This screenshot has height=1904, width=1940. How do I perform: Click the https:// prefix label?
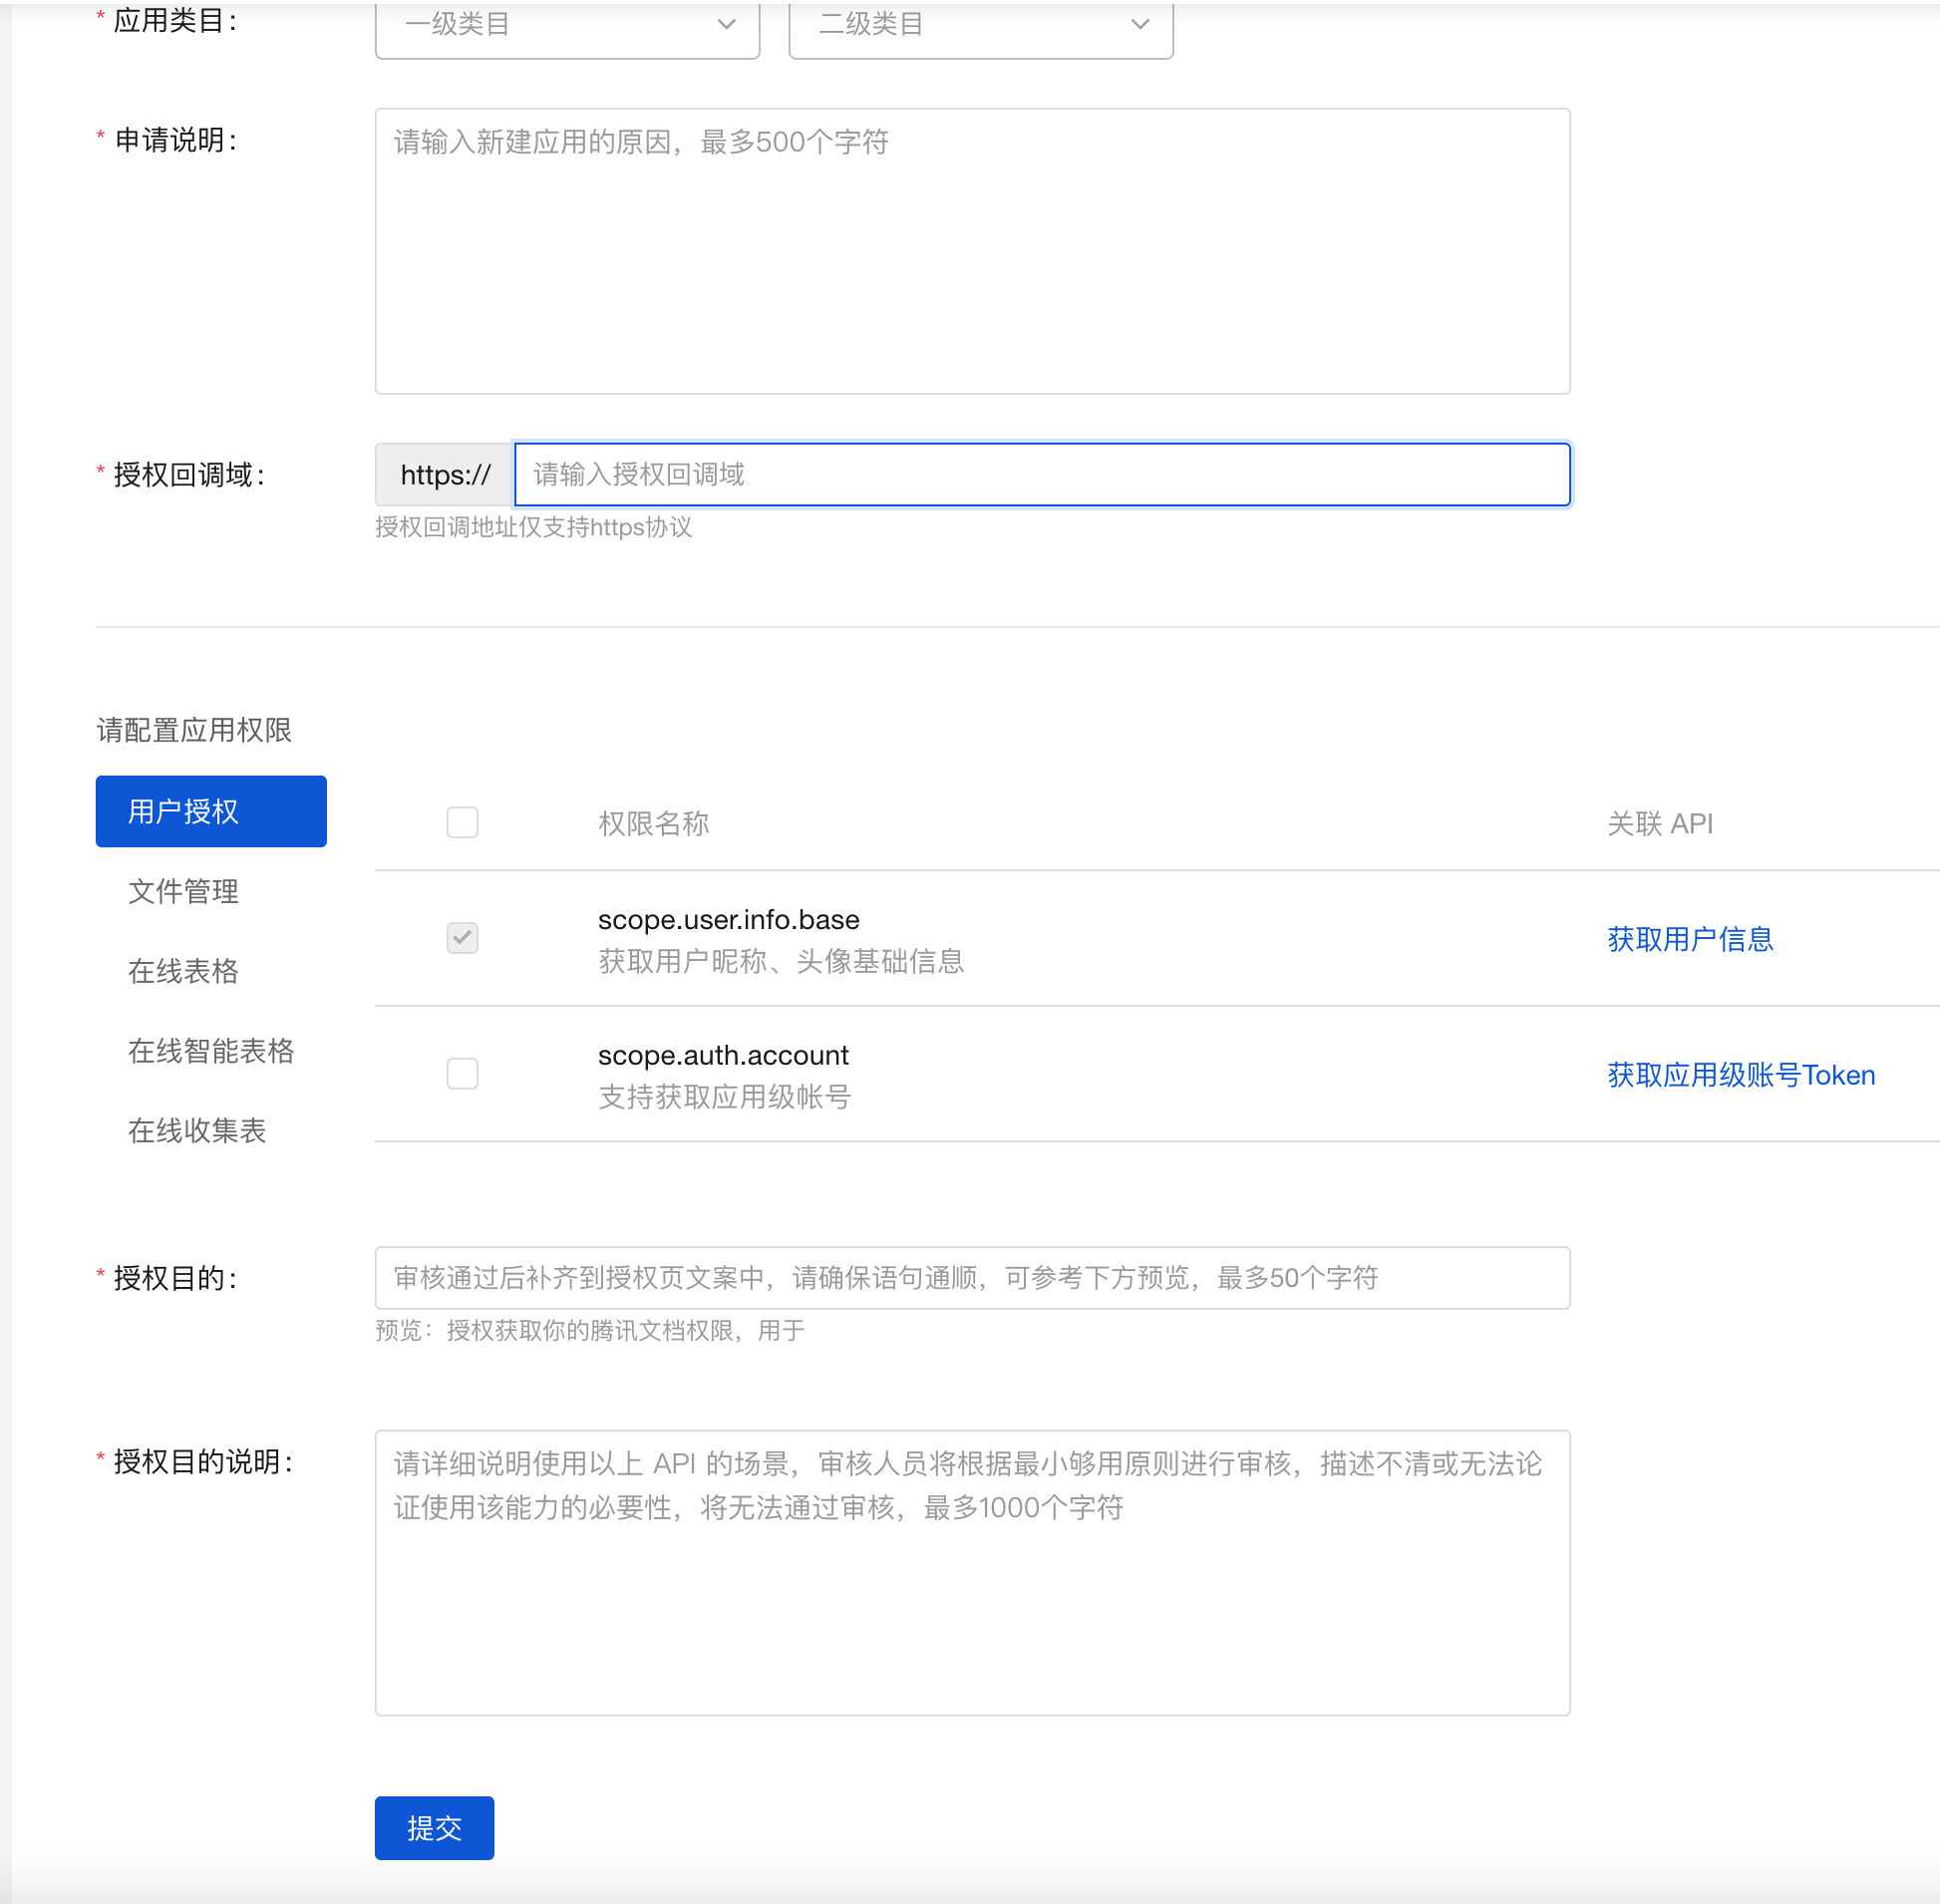click(445, 474)
